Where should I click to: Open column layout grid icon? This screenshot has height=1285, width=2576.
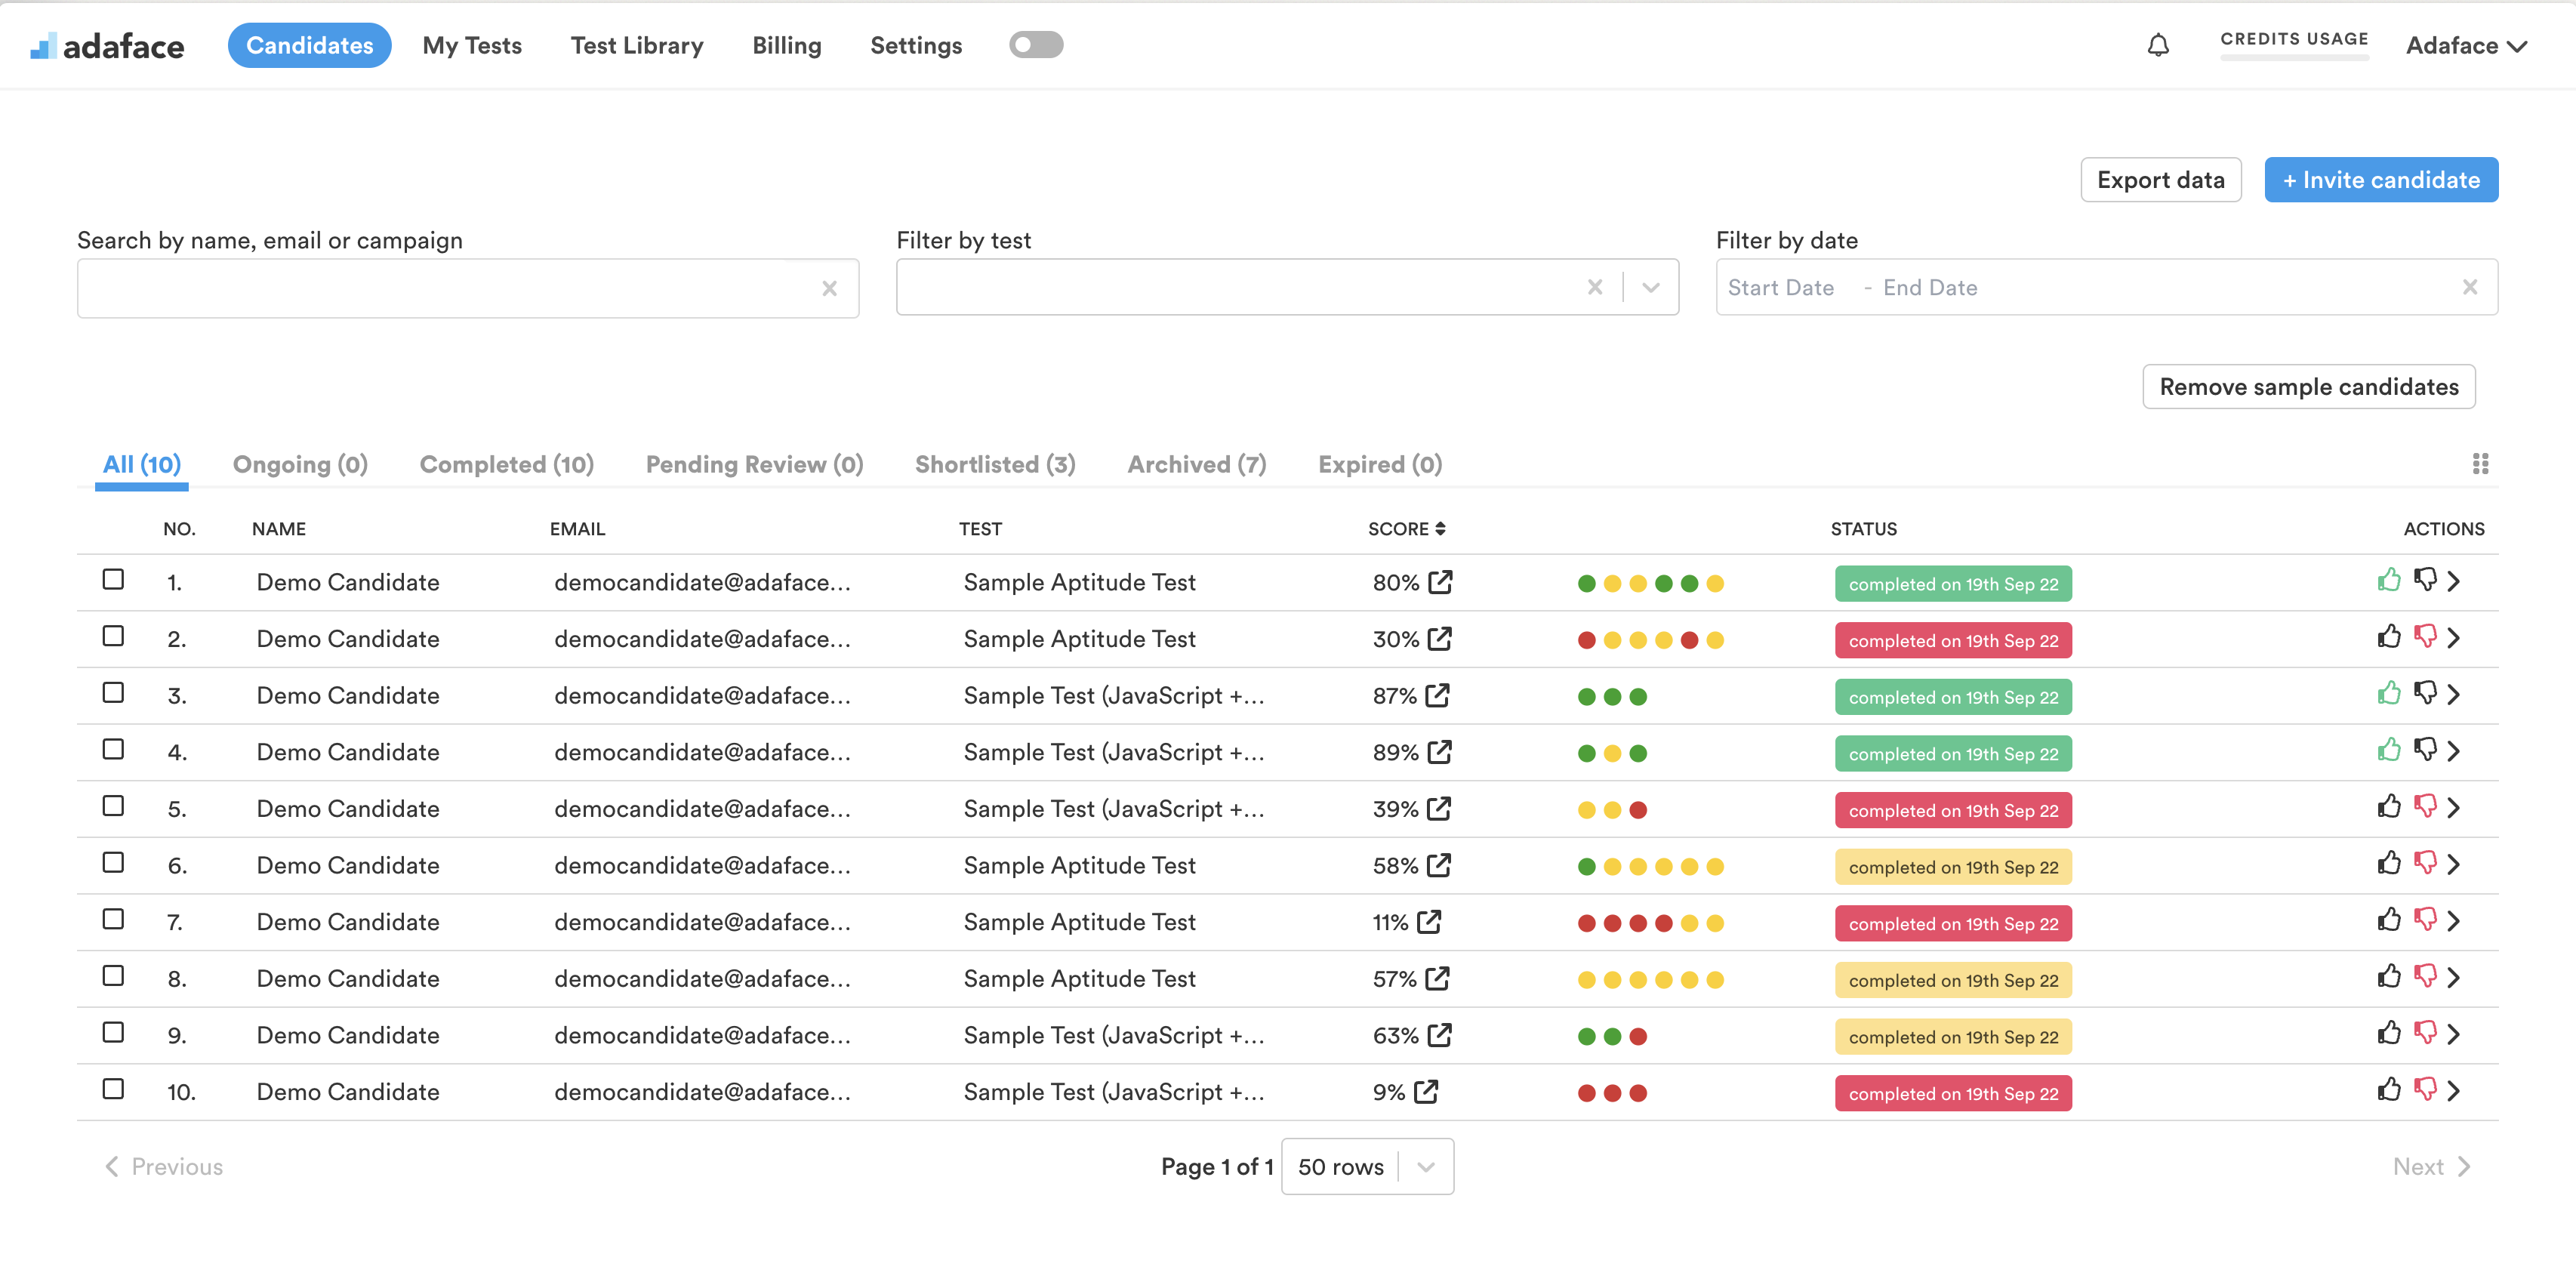(x=2480, y=464)
